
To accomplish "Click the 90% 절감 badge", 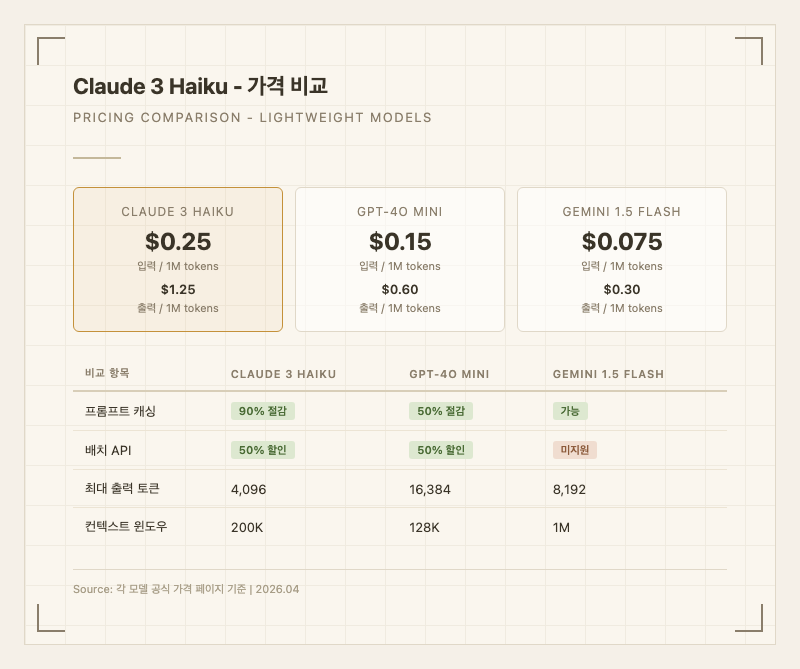I will pyautogui.click(x=263, y=411).
